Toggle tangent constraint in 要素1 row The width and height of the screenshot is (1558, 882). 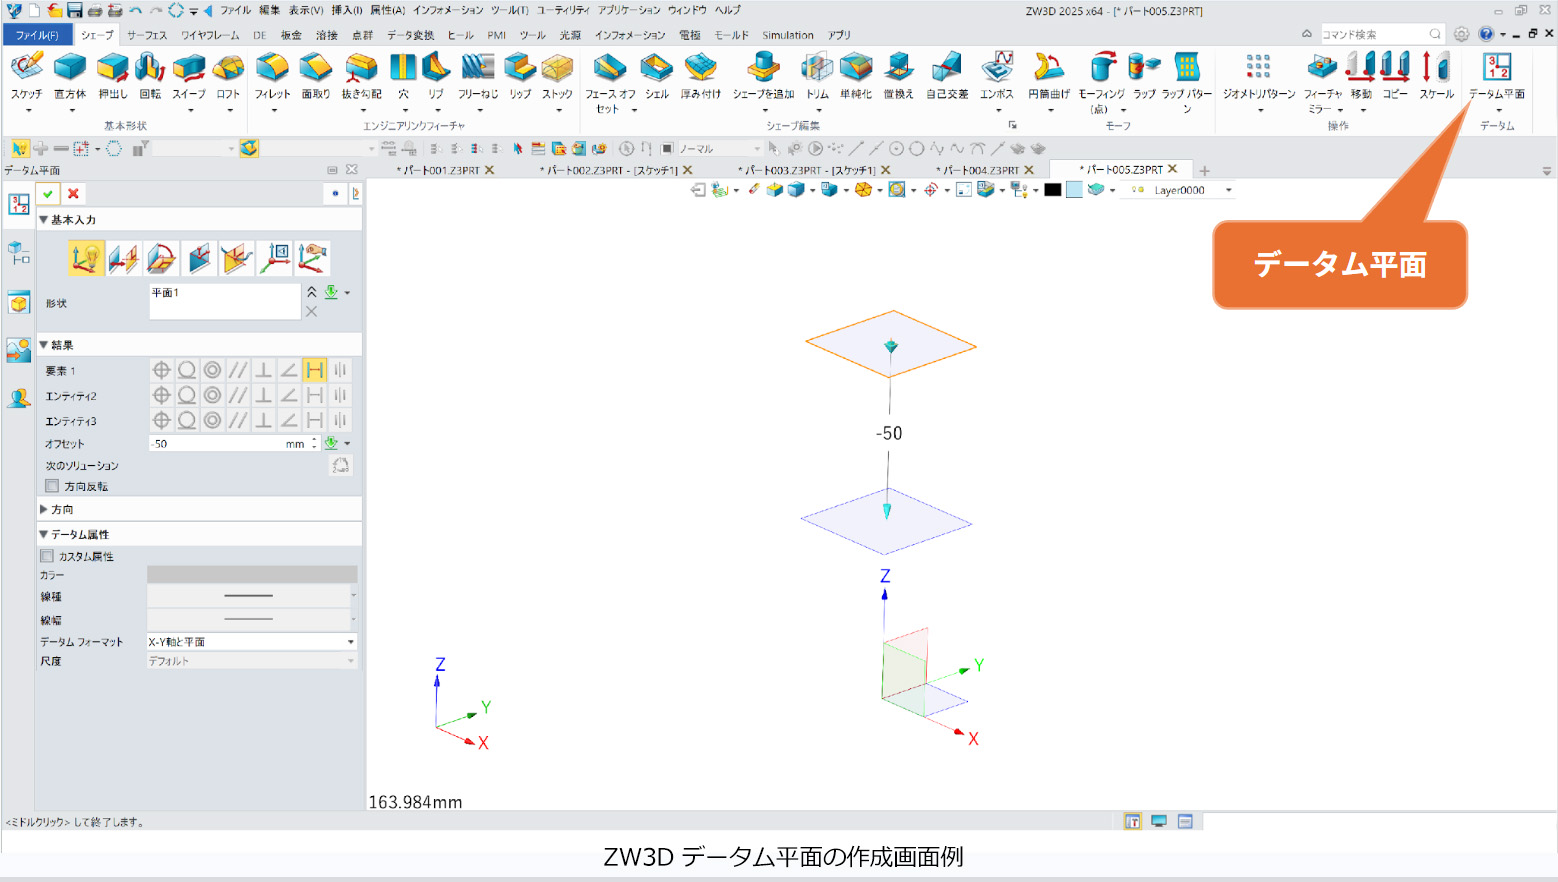[187, 370]
